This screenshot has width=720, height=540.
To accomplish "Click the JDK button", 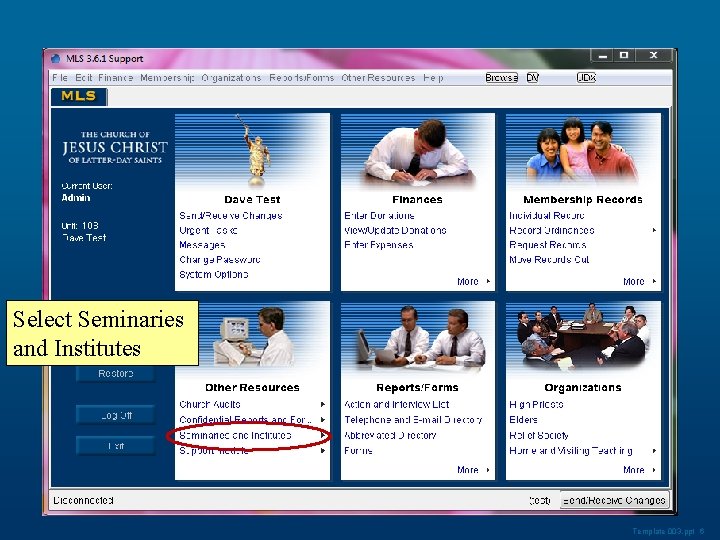I will (x=586, y=78).
